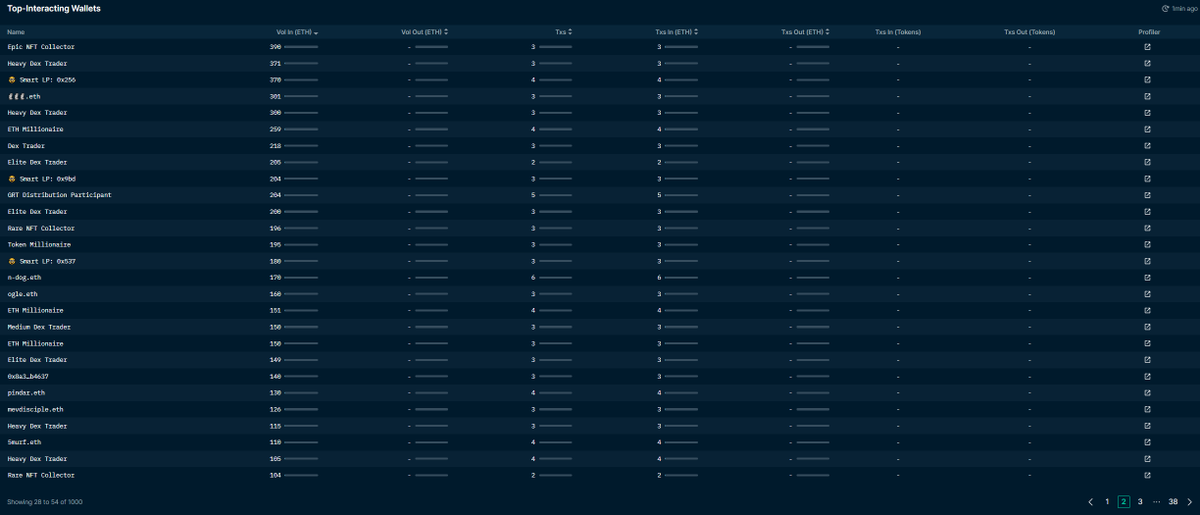
Task: Select the Epic NFT Collector wallet name
Action: (x=41, y=47)
